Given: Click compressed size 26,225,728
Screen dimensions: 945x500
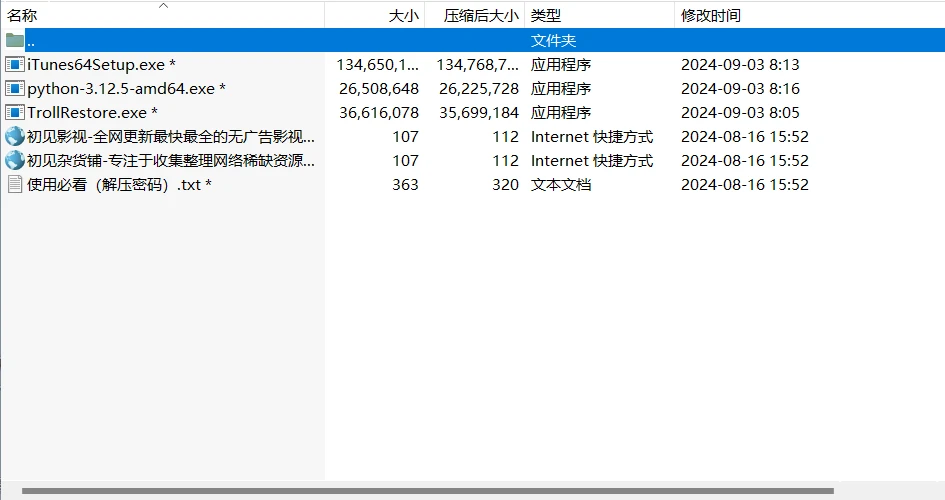Looking at the screenshot, I should (479, 89).
